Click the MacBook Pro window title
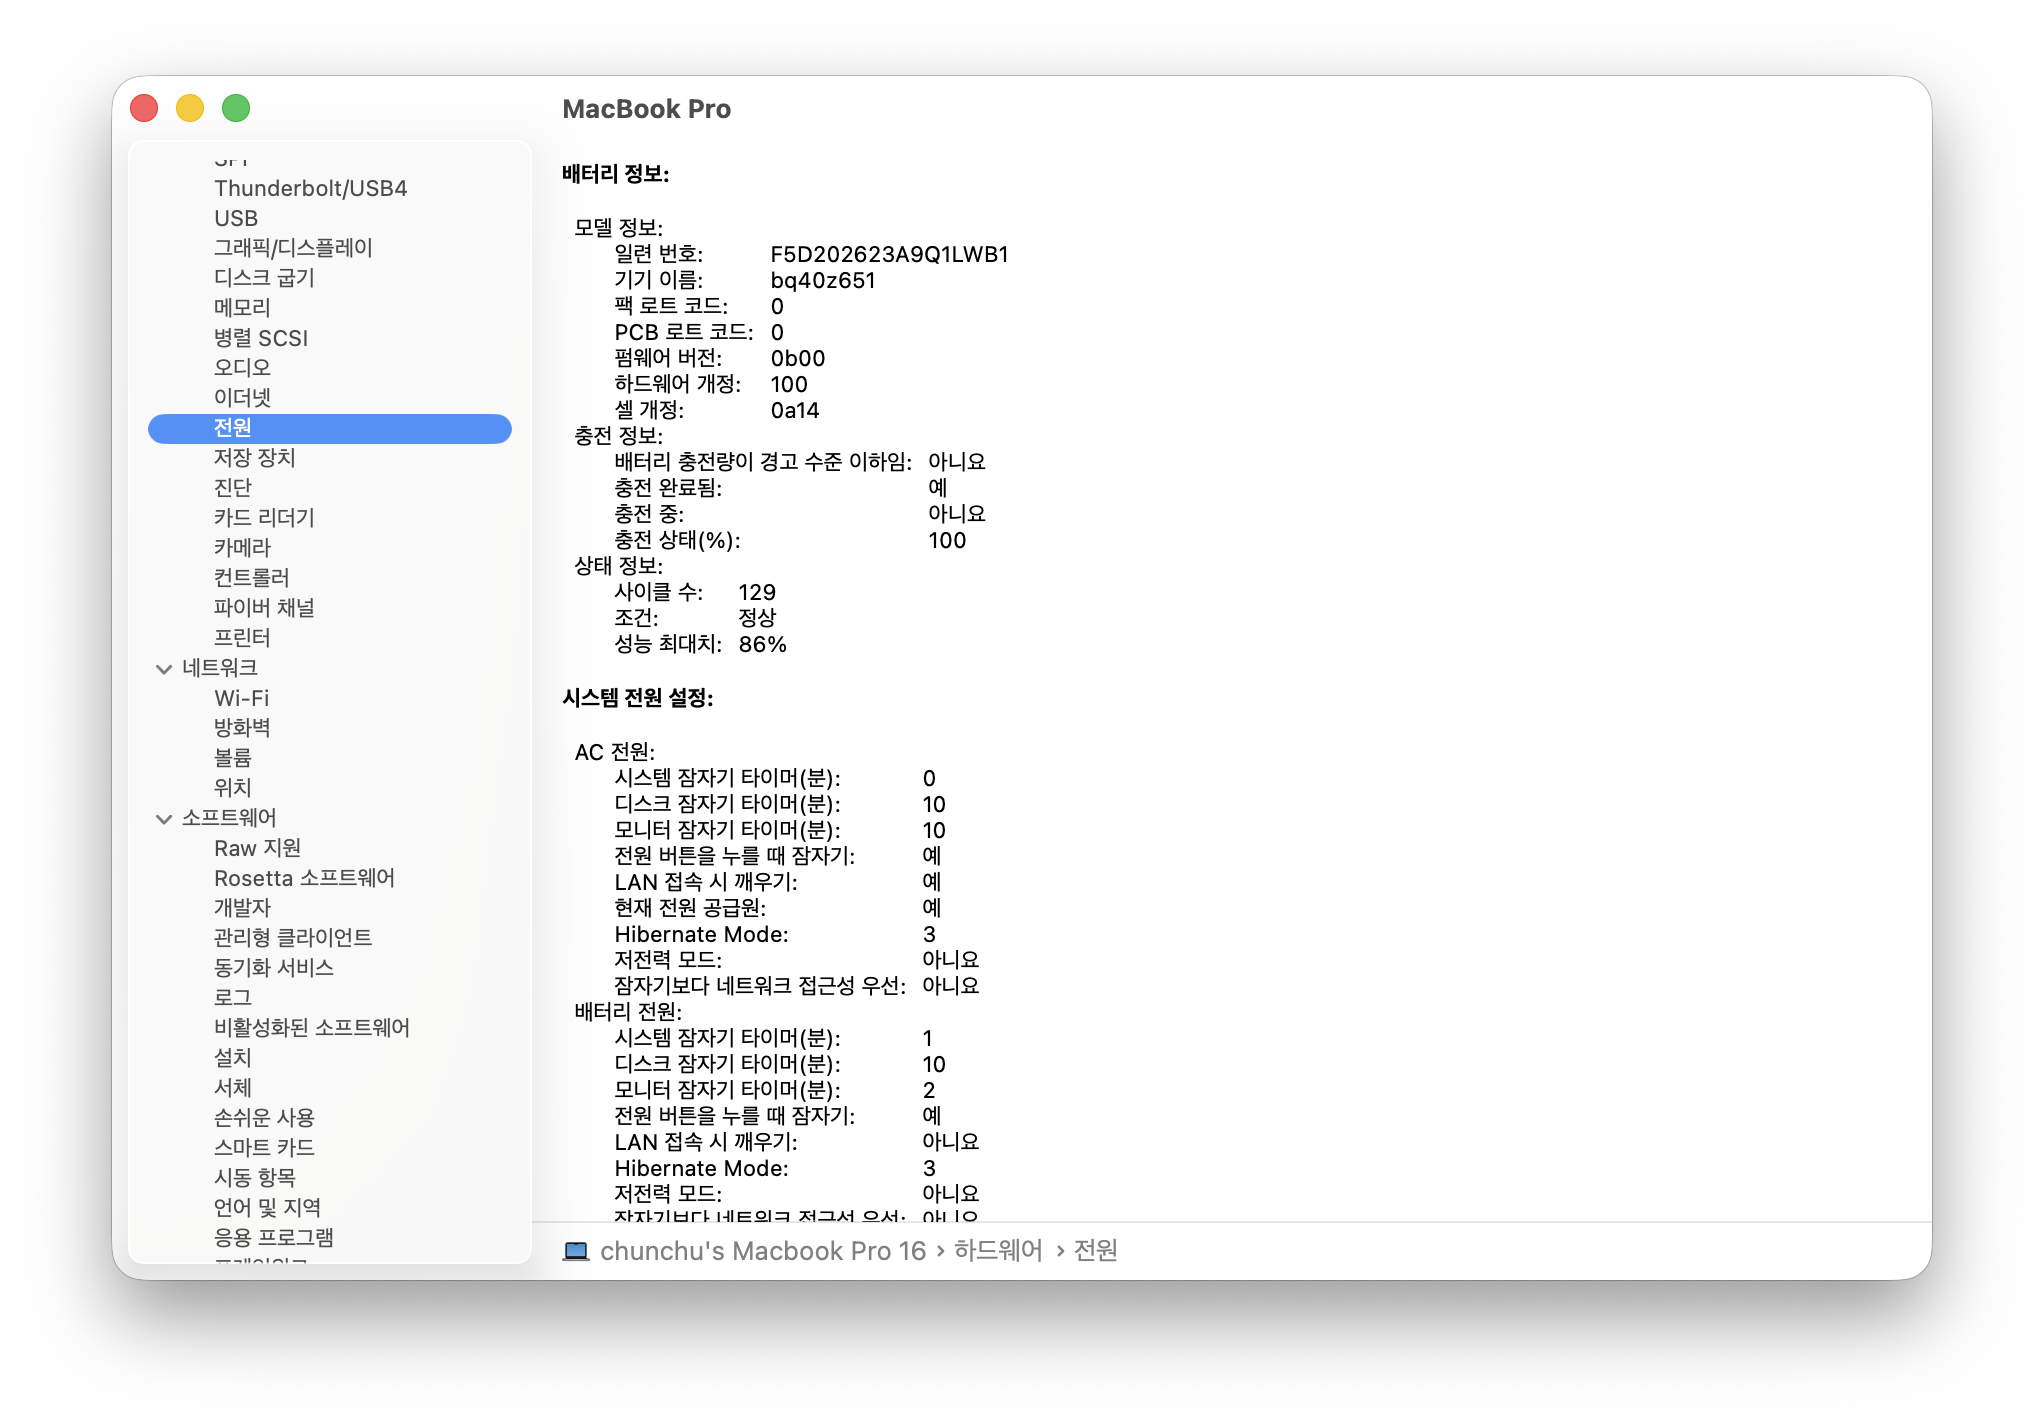Image resolution: width=2044 pixels, height=1428 pixels. 647,109
